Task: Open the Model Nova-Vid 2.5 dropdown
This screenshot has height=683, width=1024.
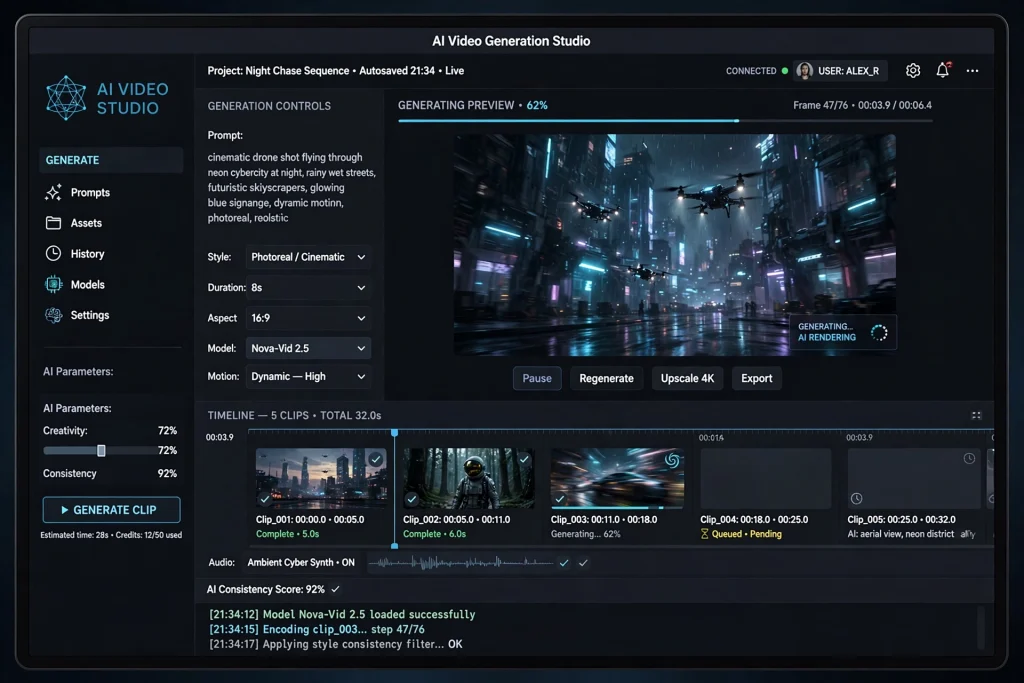Action: [308, 348]
